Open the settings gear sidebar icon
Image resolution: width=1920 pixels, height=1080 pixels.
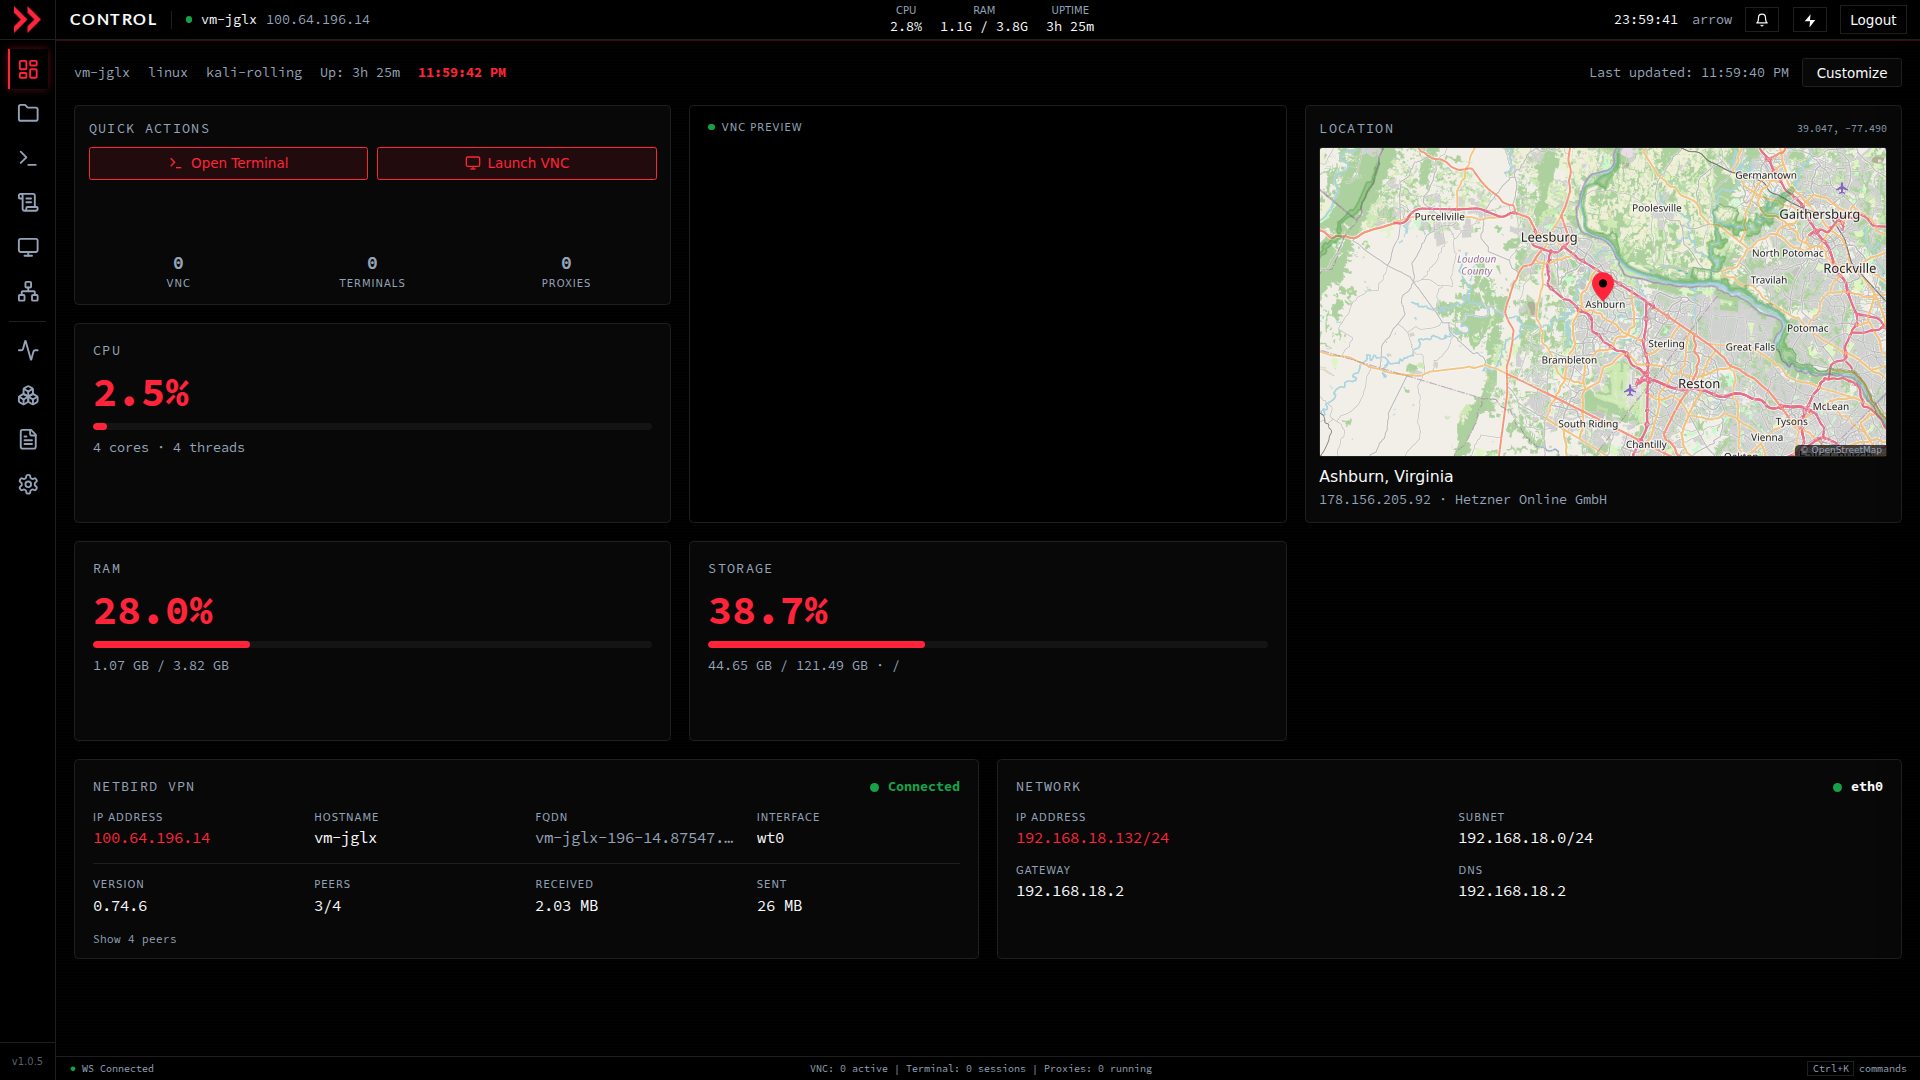click(x=28, y=485)
